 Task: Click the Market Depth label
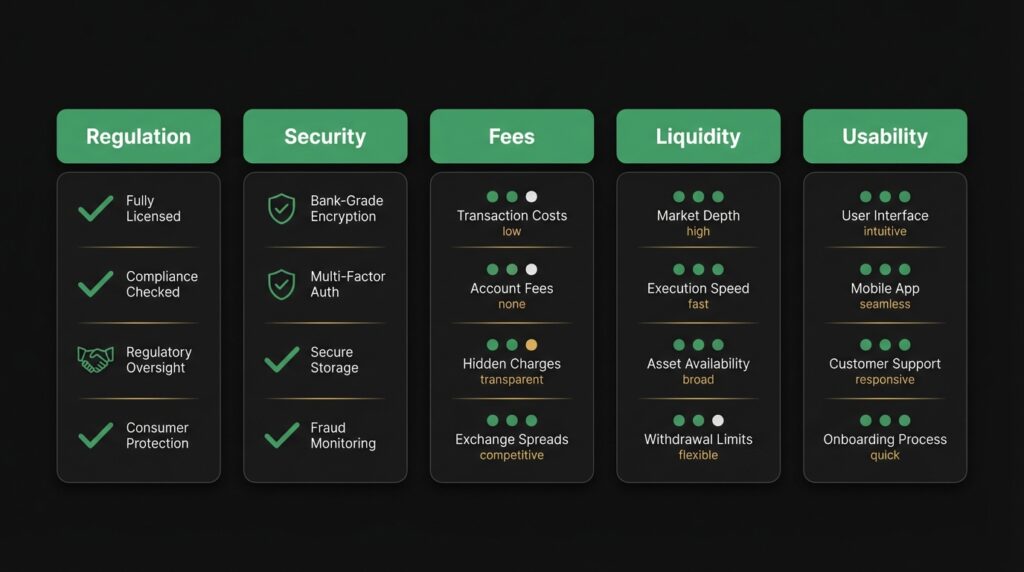(x=698, y=216)
